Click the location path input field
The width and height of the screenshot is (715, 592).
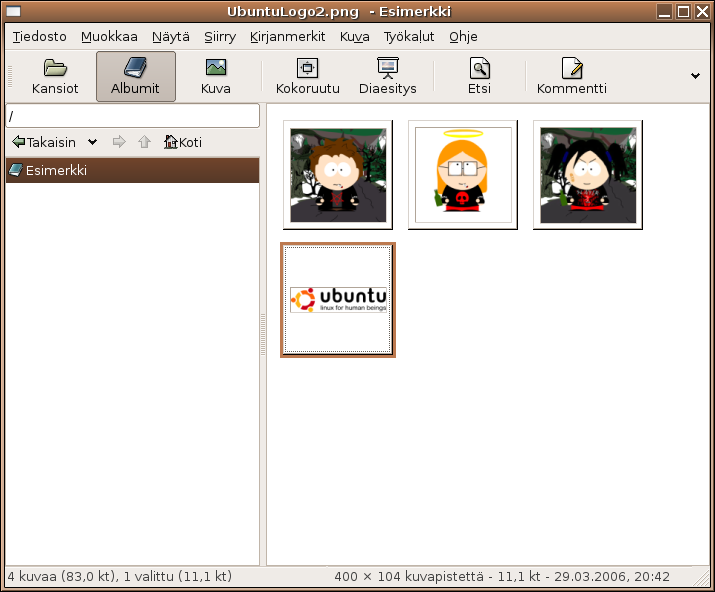point(133,116)
